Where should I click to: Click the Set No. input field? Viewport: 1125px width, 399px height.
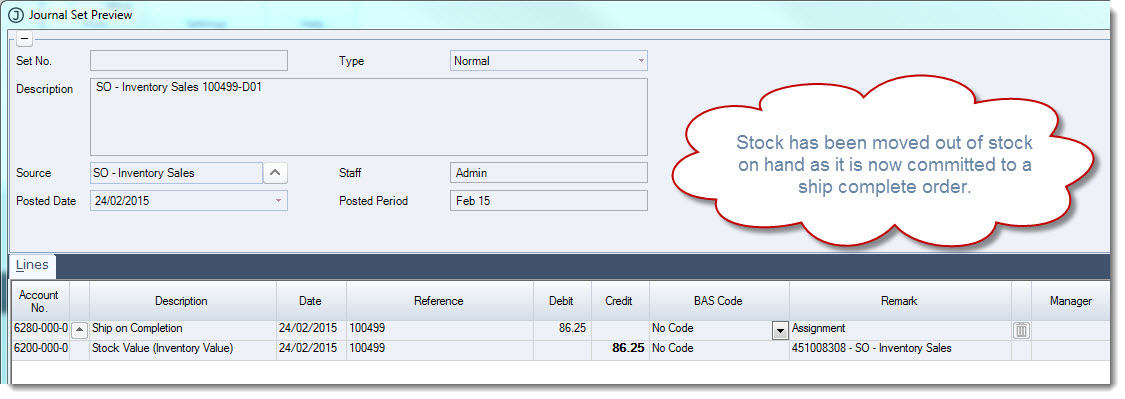189,61
